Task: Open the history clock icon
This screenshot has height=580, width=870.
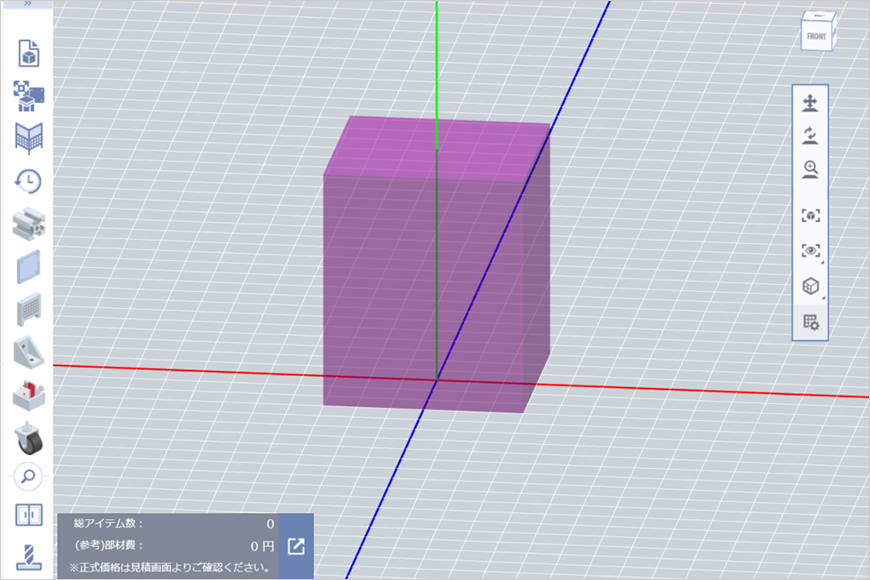Action: click(29, 181)
